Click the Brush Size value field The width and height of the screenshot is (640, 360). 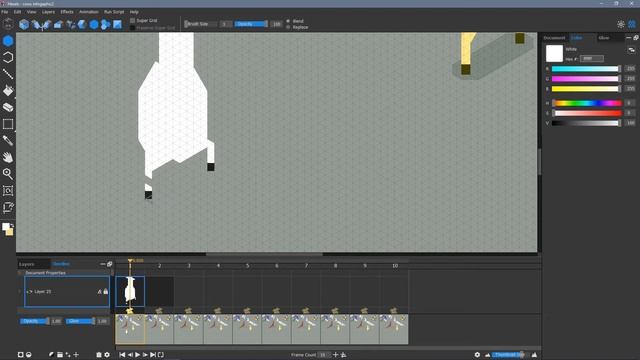pyautogui.click(x=225, y=24)
